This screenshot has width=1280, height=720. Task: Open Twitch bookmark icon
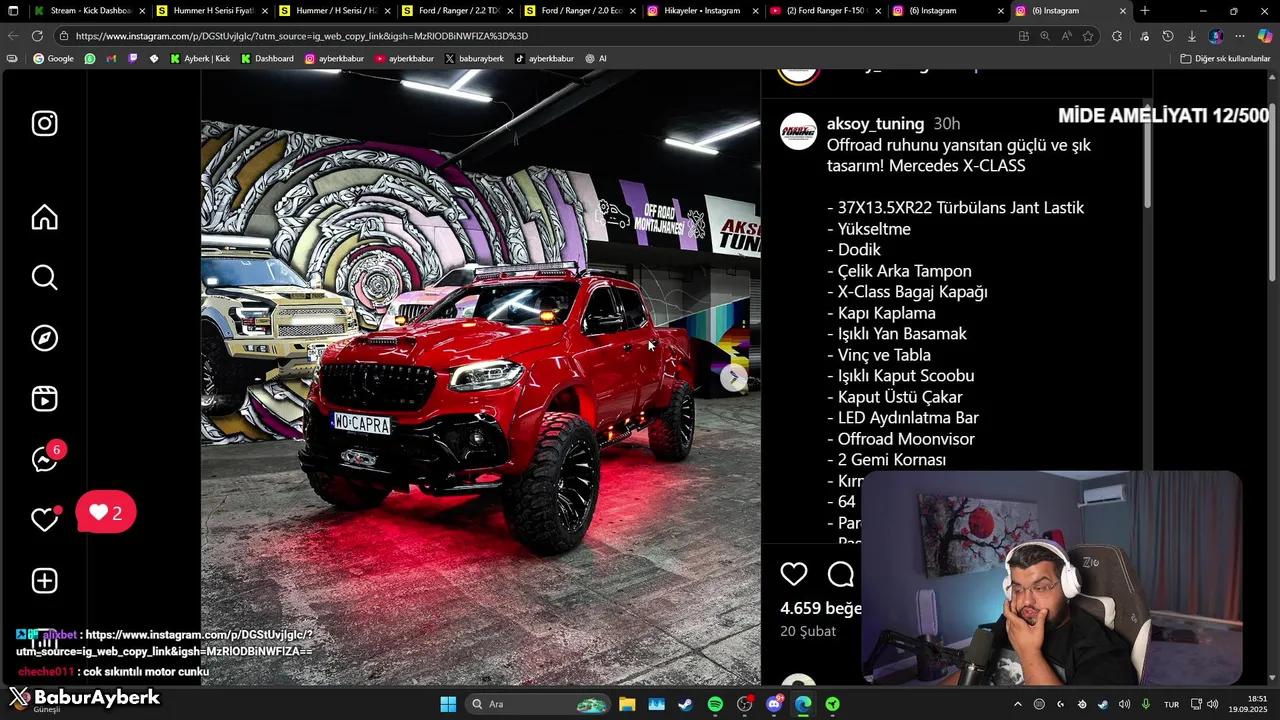133,59
